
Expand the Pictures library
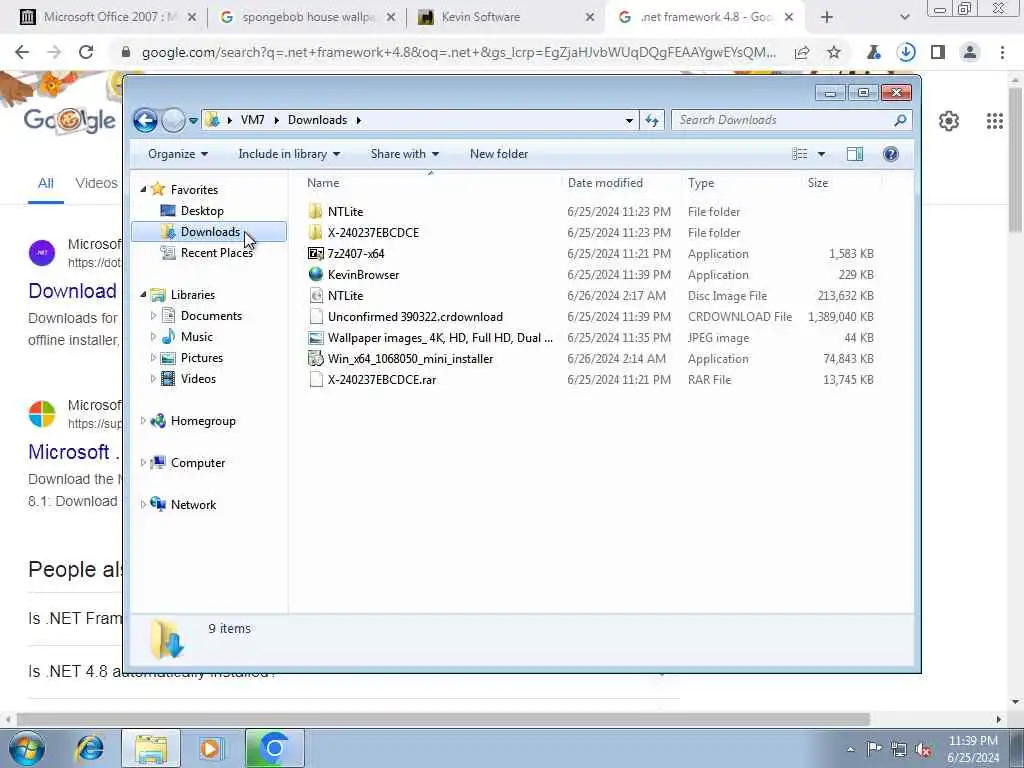pos(153,358)
